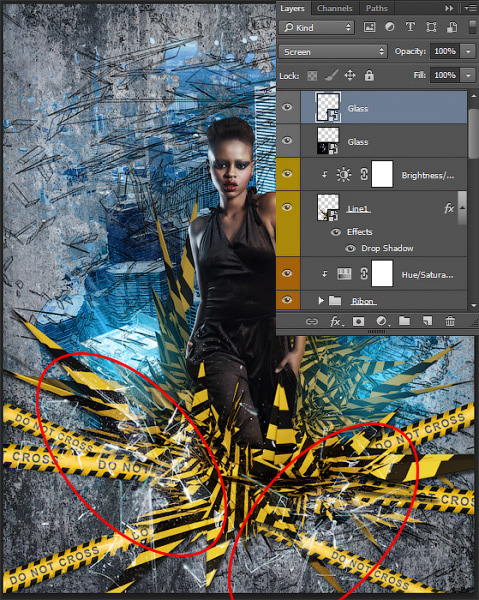
Task: Create a new layer icon
Action: point(427,321)
